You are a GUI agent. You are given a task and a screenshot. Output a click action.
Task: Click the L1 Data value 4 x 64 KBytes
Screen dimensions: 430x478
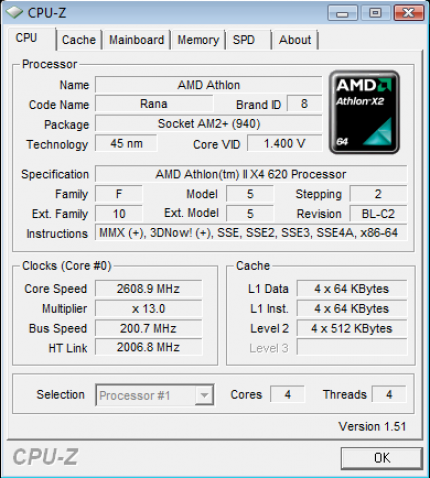point(352,289)
